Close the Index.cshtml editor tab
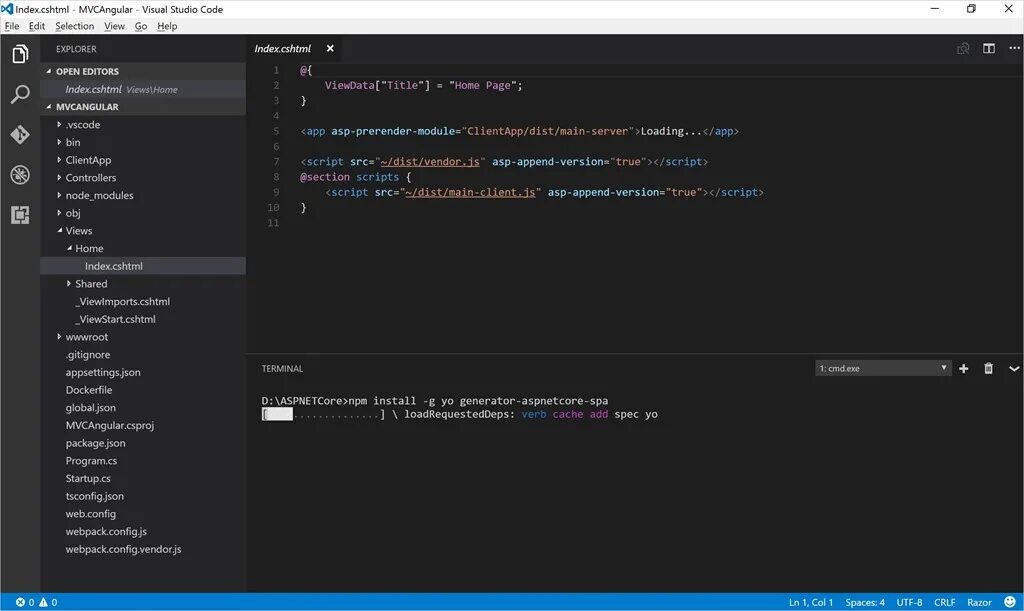 tap(330, 48)
